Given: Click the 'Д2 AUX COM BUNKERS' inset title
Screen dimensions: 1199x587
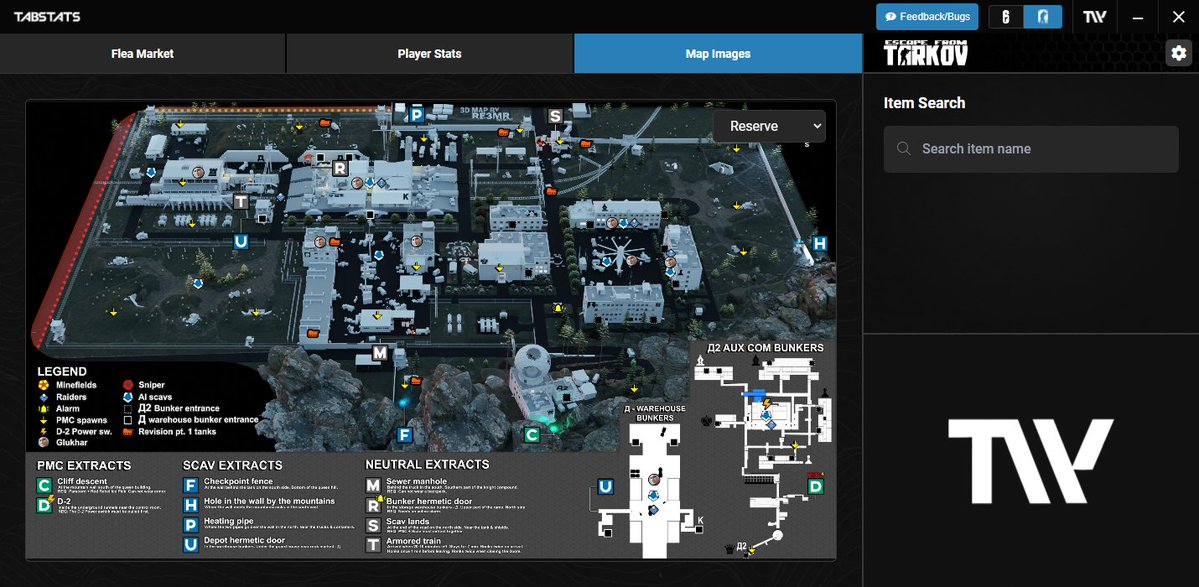Looking at the screenshot, I should click(x=765, y=348).
